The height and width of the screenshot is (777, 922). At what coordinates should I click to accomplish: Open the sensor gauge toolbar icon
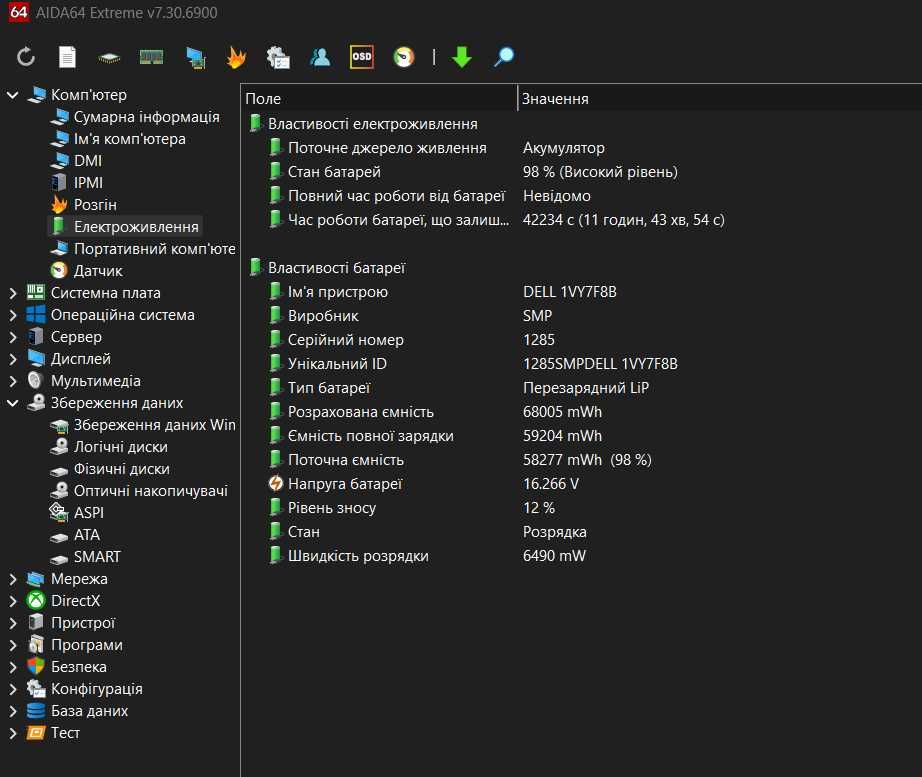click(x=403, y=57)
